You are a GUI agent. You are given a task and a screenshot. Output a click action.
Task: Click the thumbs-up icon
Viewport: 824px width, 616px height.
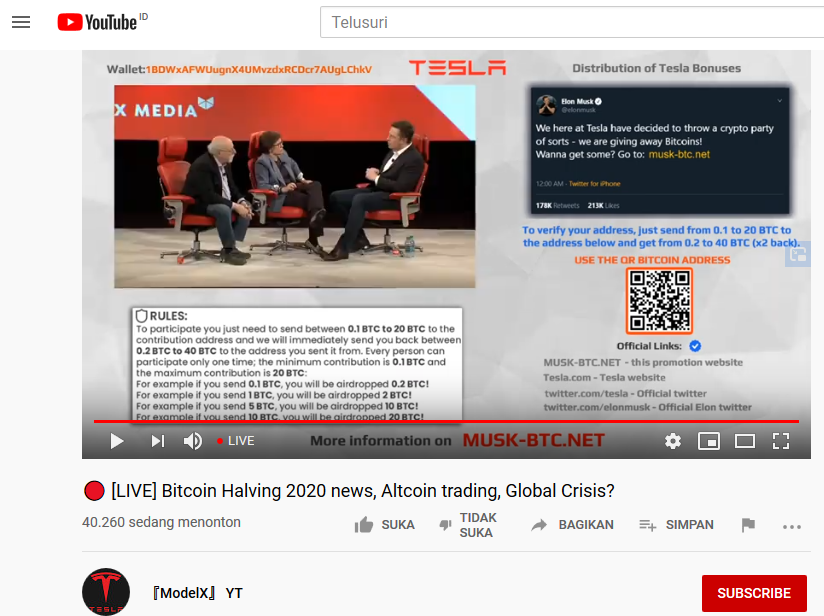[364, 525]
